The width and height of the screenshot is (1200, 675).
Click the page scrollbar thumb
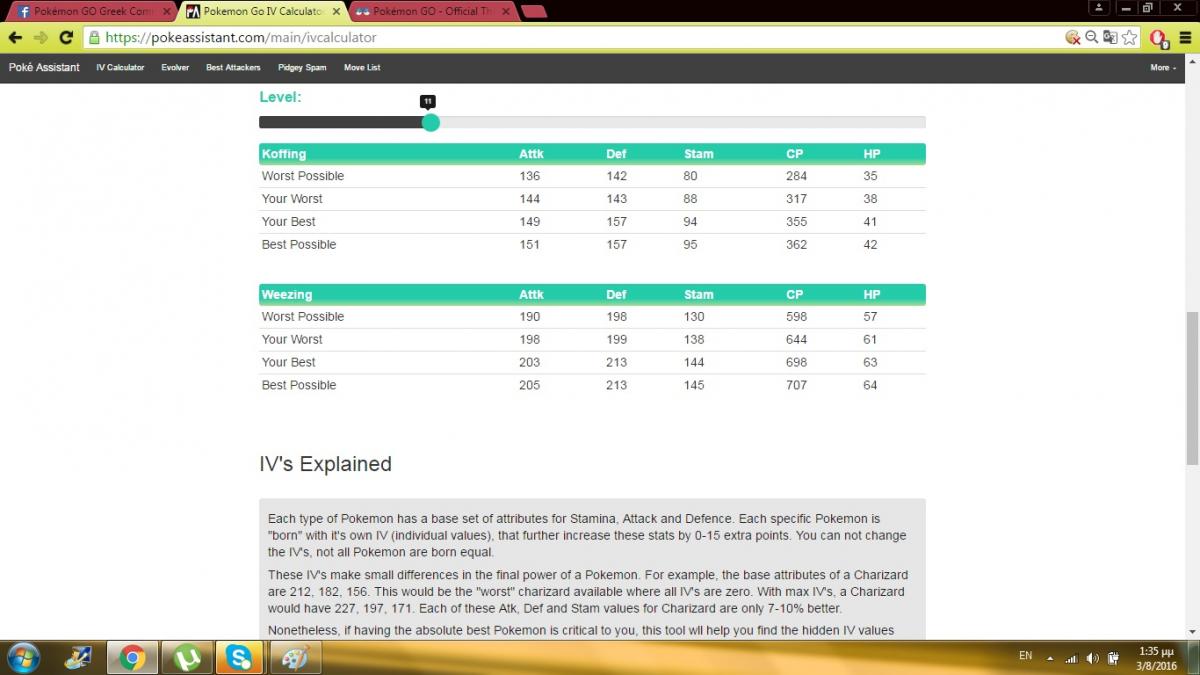click(1191, 388)
